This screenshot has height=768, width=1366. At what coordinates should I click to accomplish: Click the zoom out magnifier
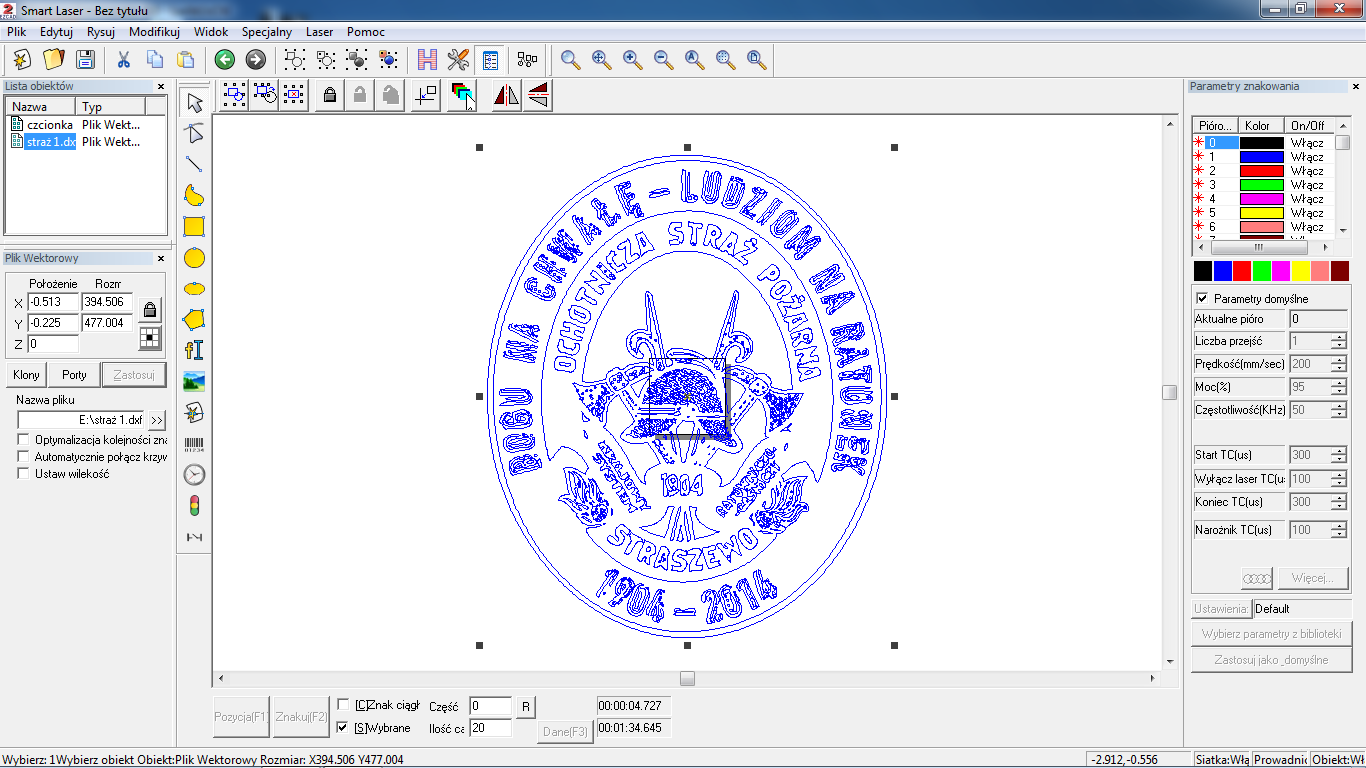click(663, 59)
